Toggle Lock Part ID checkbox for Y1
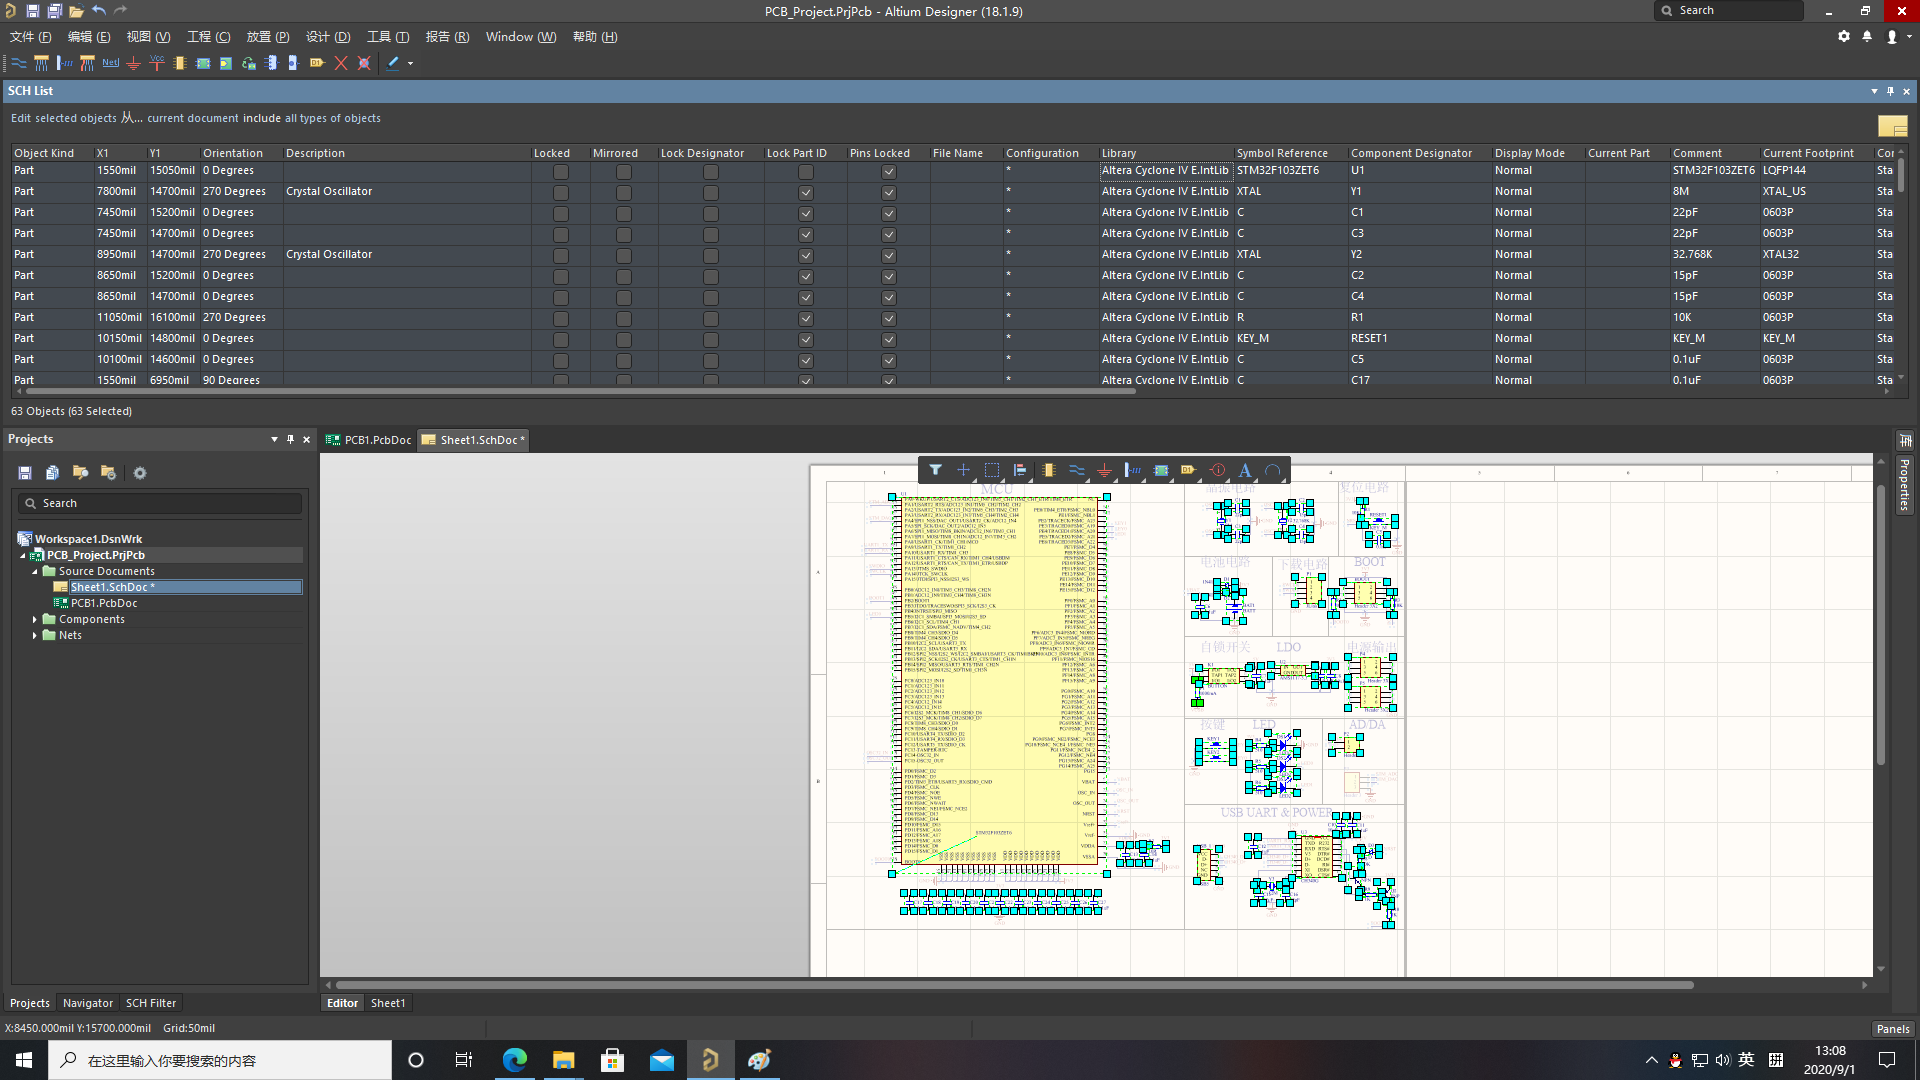This screenshot has width=1920, height=1080. pos(805,192)
